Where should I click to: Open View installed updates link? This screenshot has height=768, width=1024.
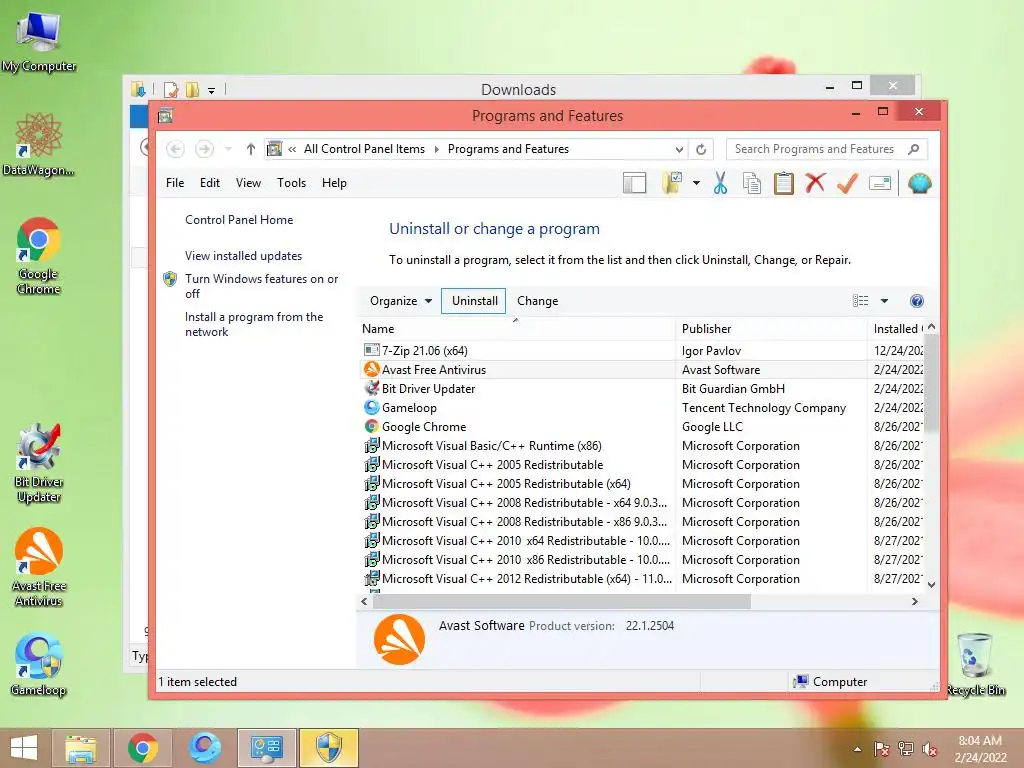coord(244,256)
